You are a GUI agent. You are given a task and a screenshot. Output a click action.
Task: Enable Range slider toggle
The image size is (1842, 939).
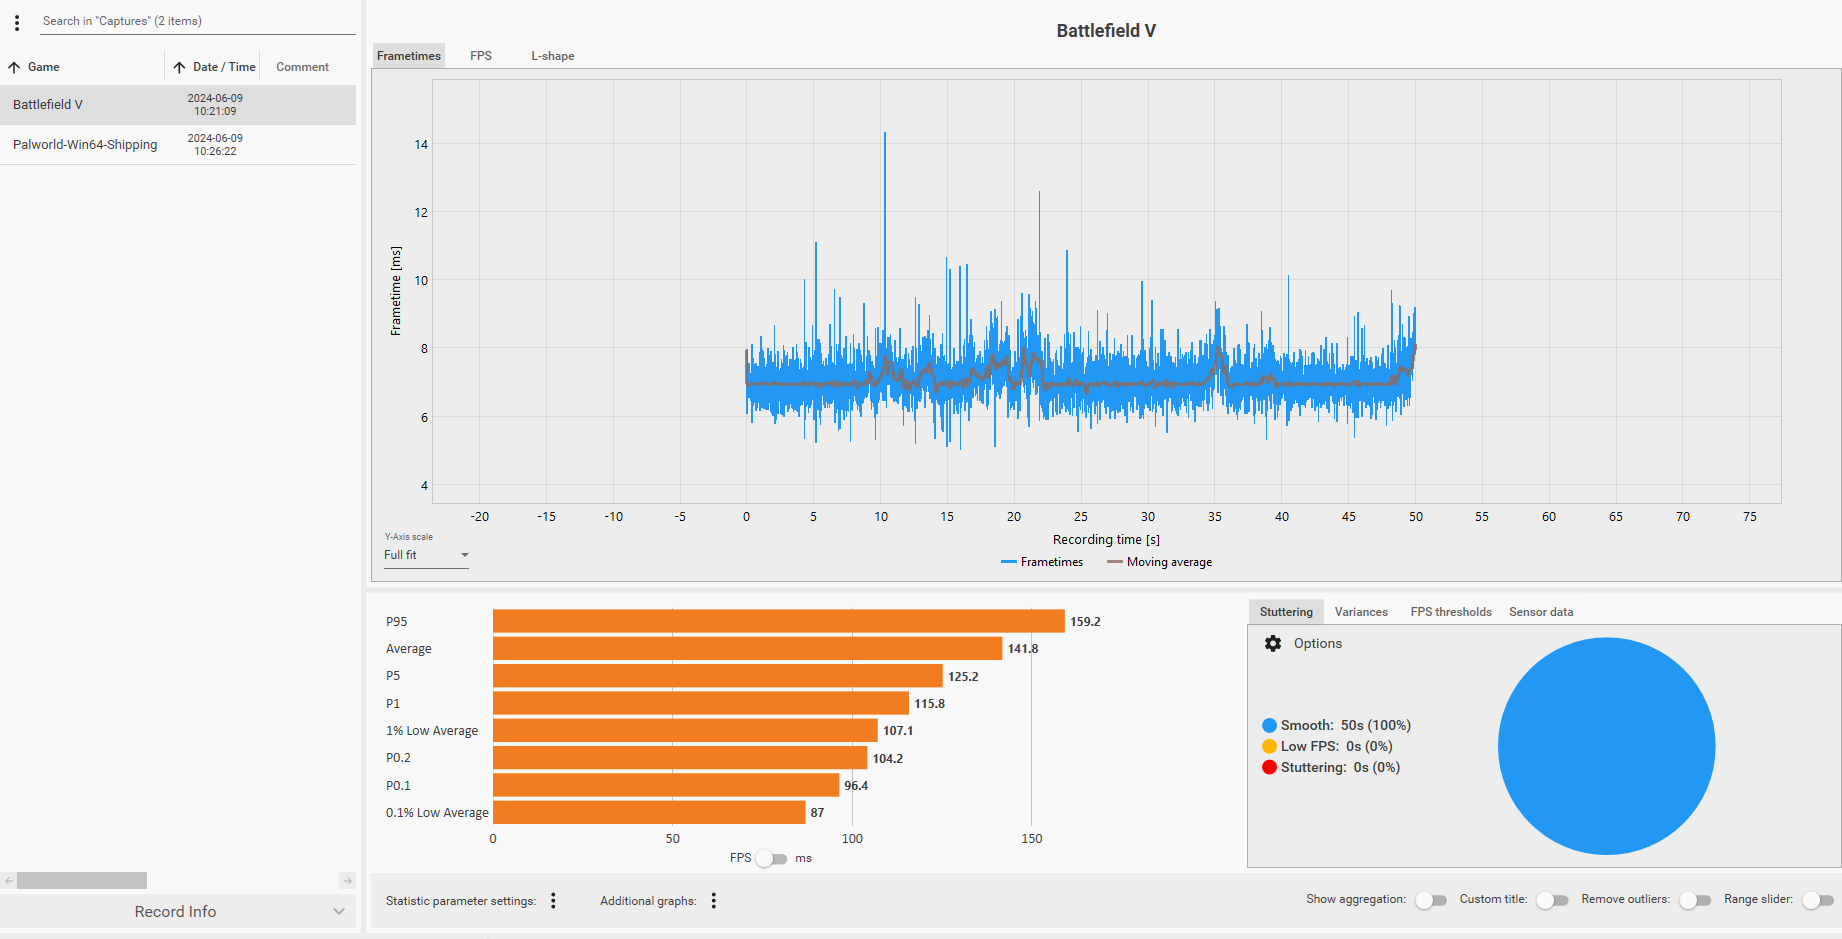(1818, 900)
